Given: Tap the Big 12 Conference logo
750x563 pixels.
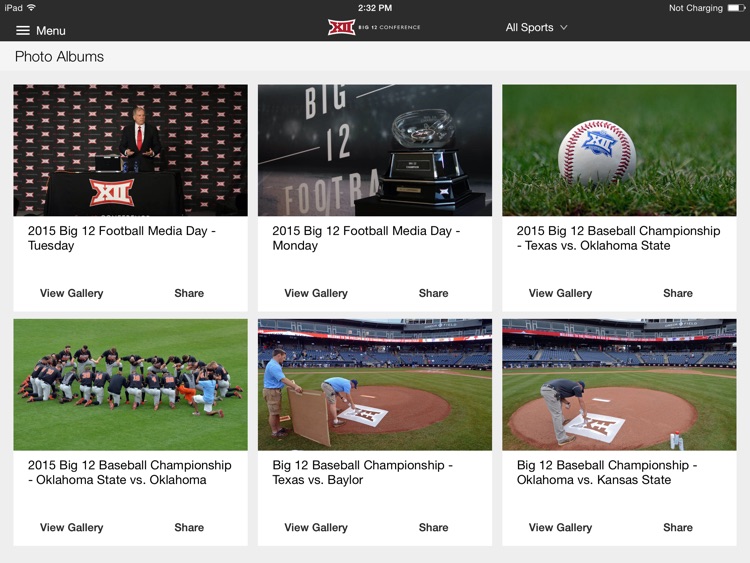Looking at the screenshot, I should [x=374, y=27].
